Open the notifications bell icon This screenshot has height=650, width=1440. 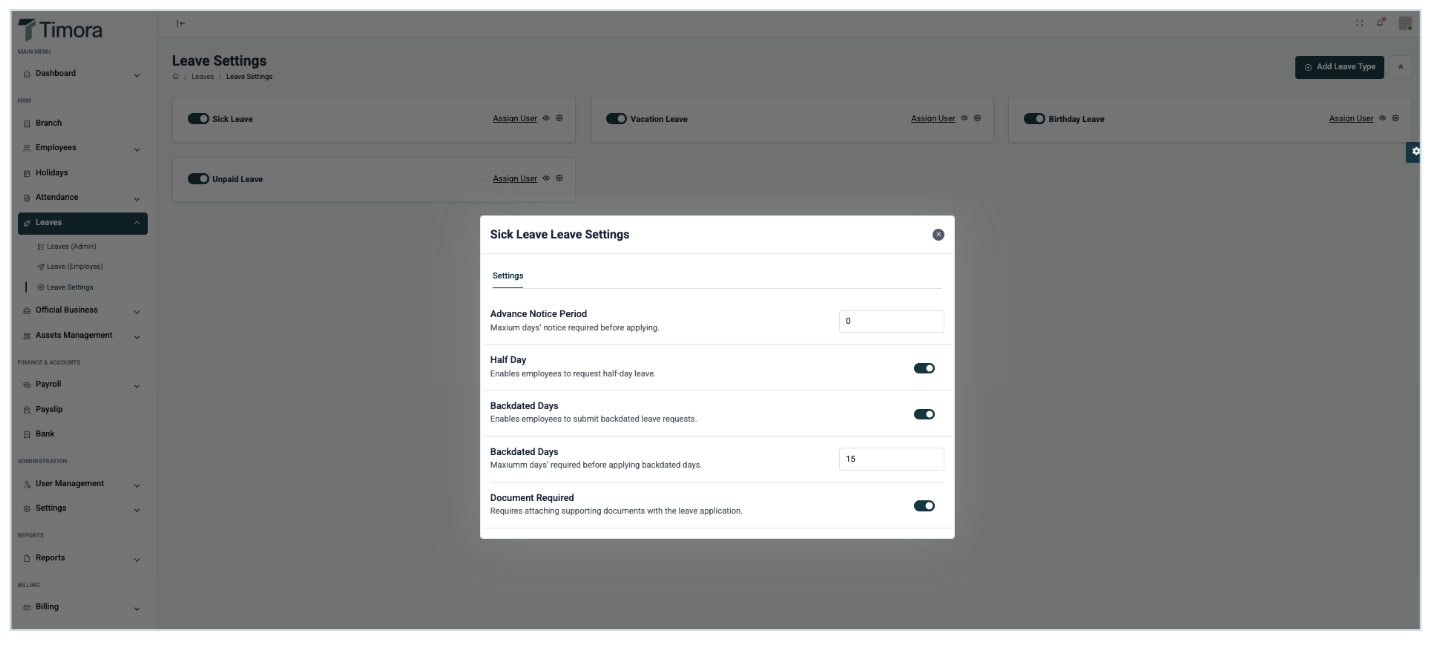click(1381, 22)
